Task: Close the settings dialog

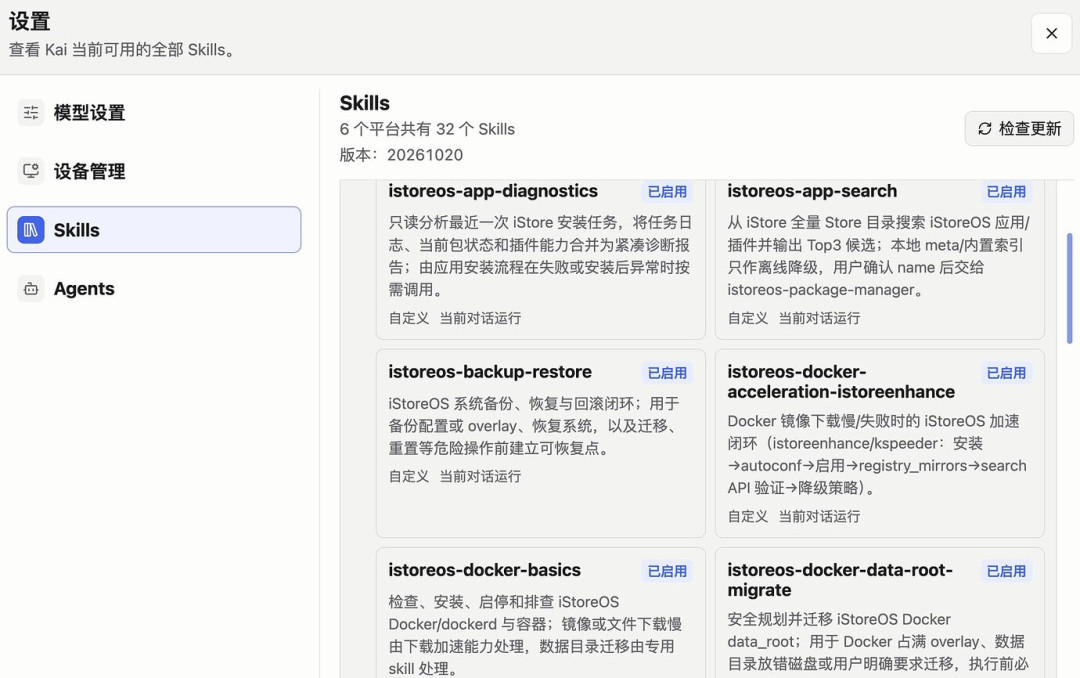Action: [1051, 33]
